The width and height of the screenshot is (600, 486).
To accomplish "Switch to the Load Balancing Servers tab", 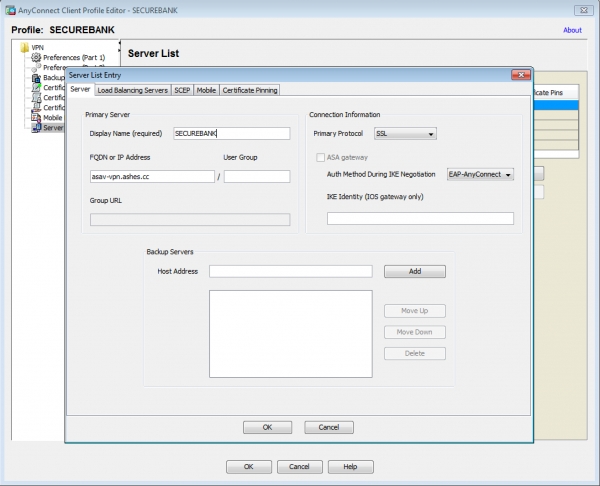I will click(x=132, y=90).
